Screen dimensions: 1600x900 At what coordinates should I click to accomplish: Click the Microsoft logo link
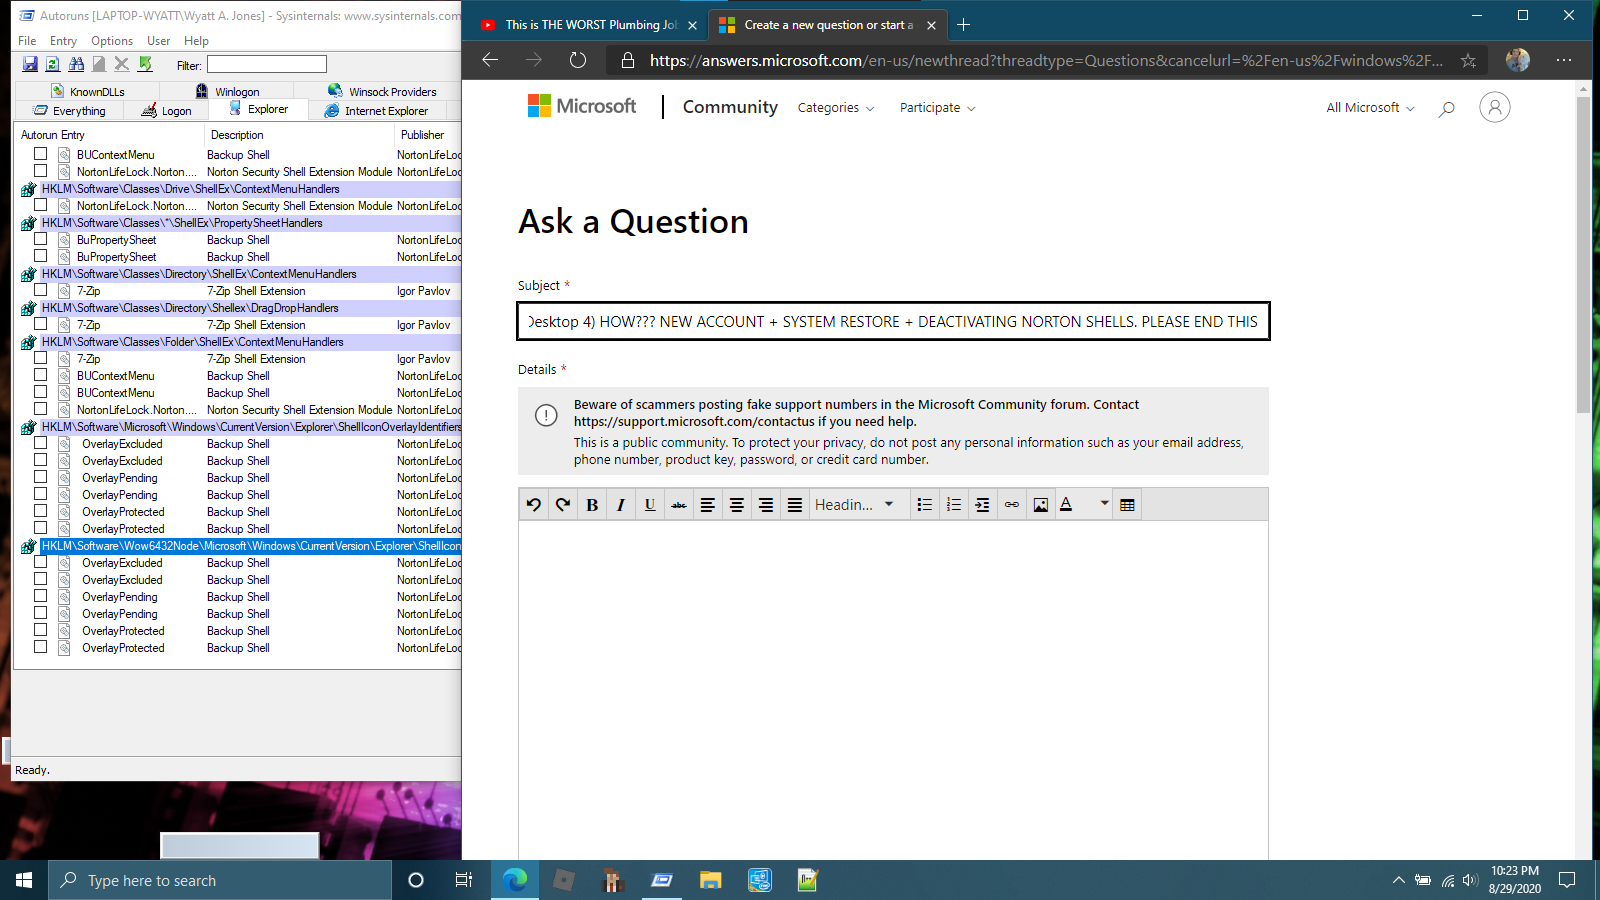[582, 106]
